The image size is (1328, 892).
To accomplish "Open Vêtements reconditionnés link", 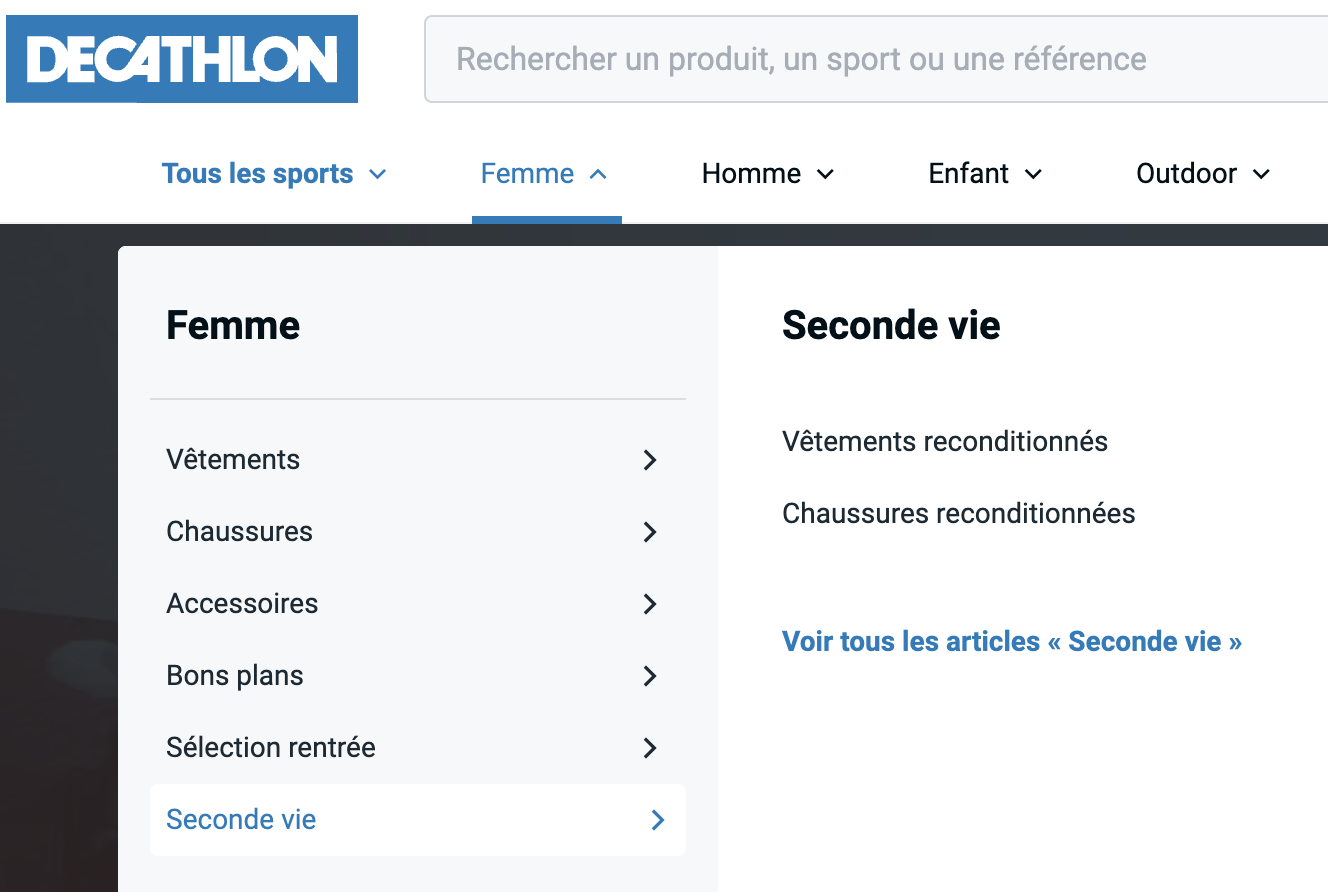I will tap(945, 441).
